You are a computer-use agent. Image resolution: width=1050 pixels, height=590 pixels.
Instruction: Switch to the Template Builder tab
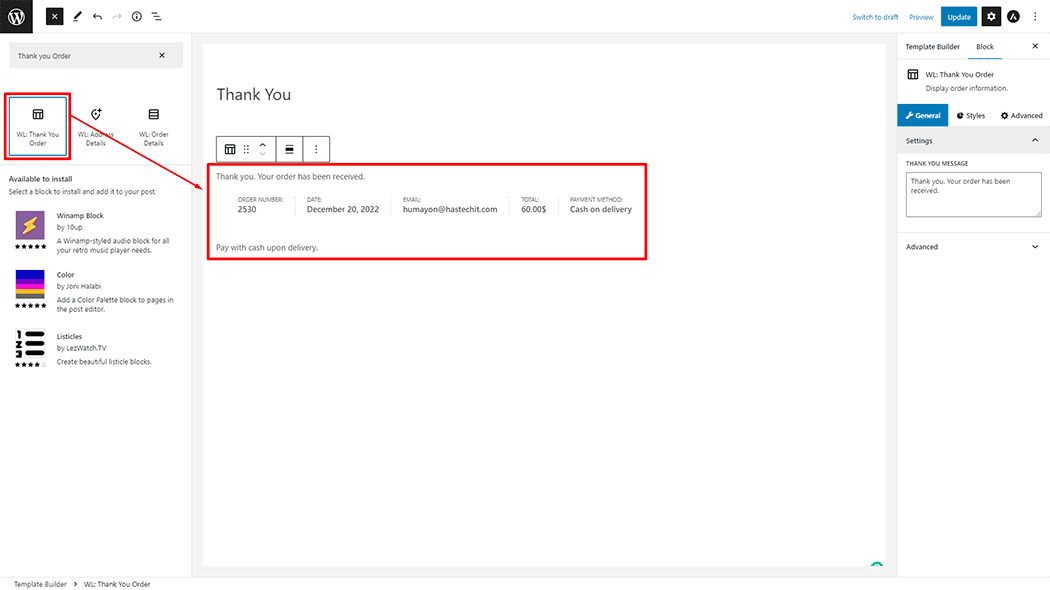[x=932, y=47]
